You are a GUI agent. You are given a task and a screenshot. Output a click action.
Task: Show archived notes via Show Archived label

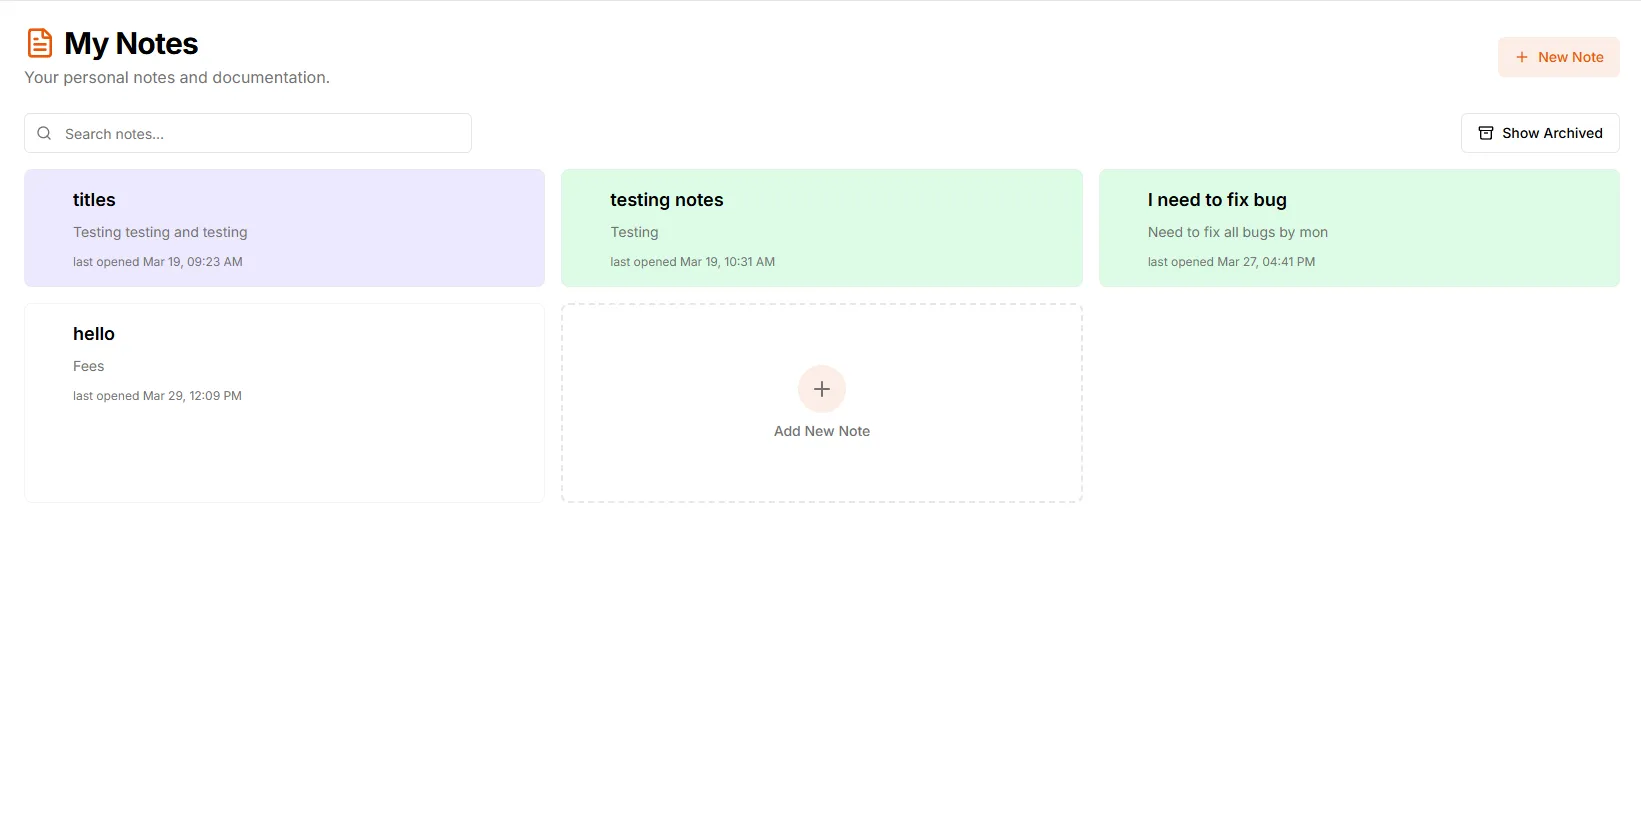point(1552,133)
